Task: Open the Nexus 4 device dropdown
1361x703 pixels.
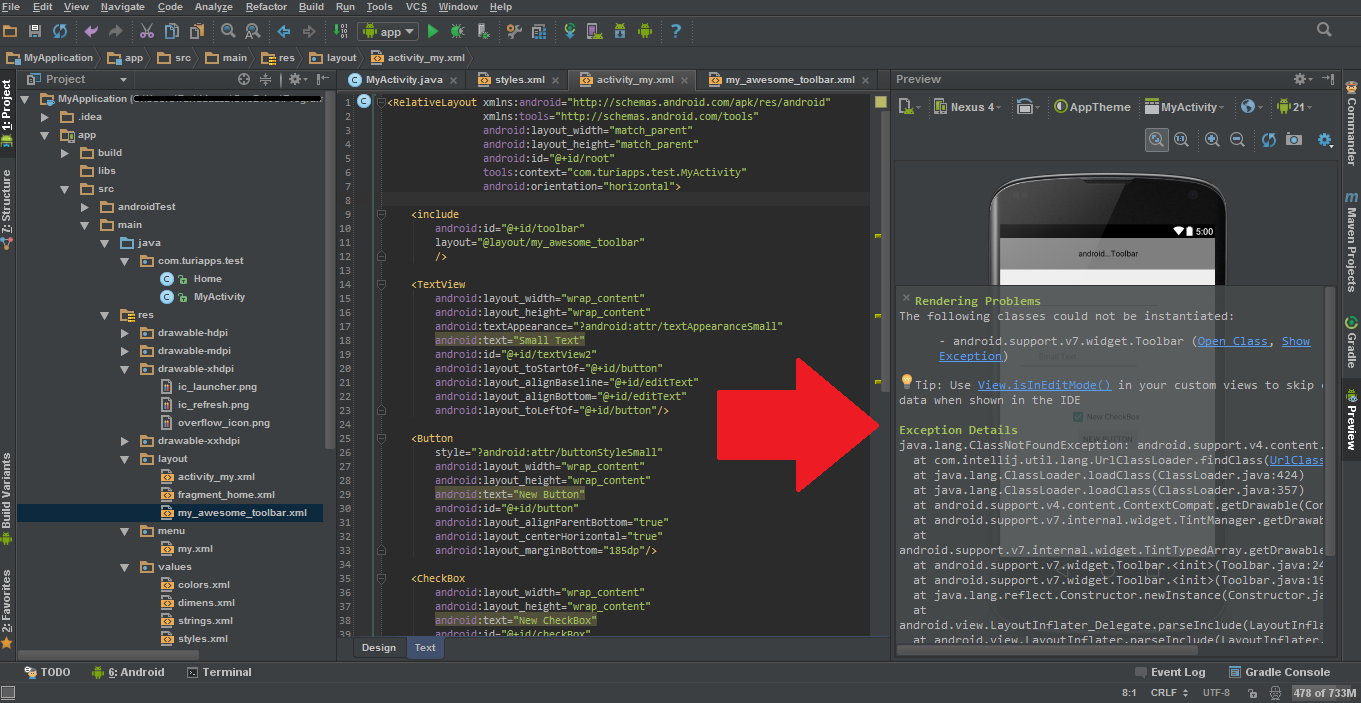Action: [967, 107]
